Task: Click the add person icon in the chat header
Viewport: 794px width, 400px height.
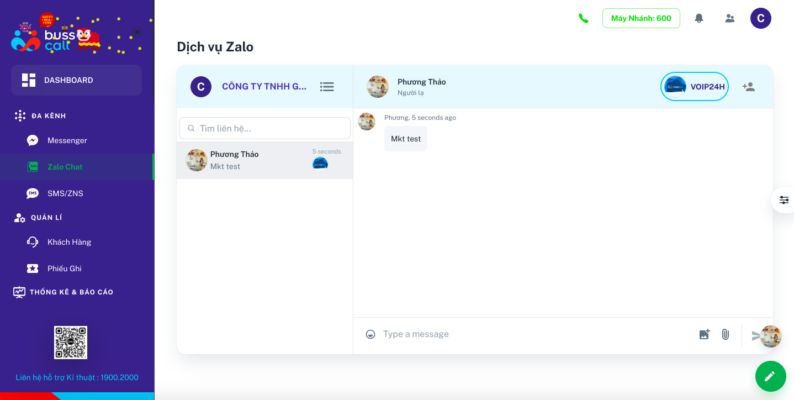Action: [749, 87]
